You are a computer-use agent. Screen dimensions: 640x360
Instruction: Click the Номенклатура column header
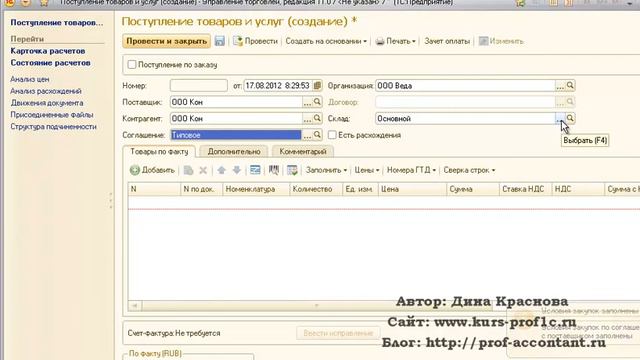click(256, 189)
